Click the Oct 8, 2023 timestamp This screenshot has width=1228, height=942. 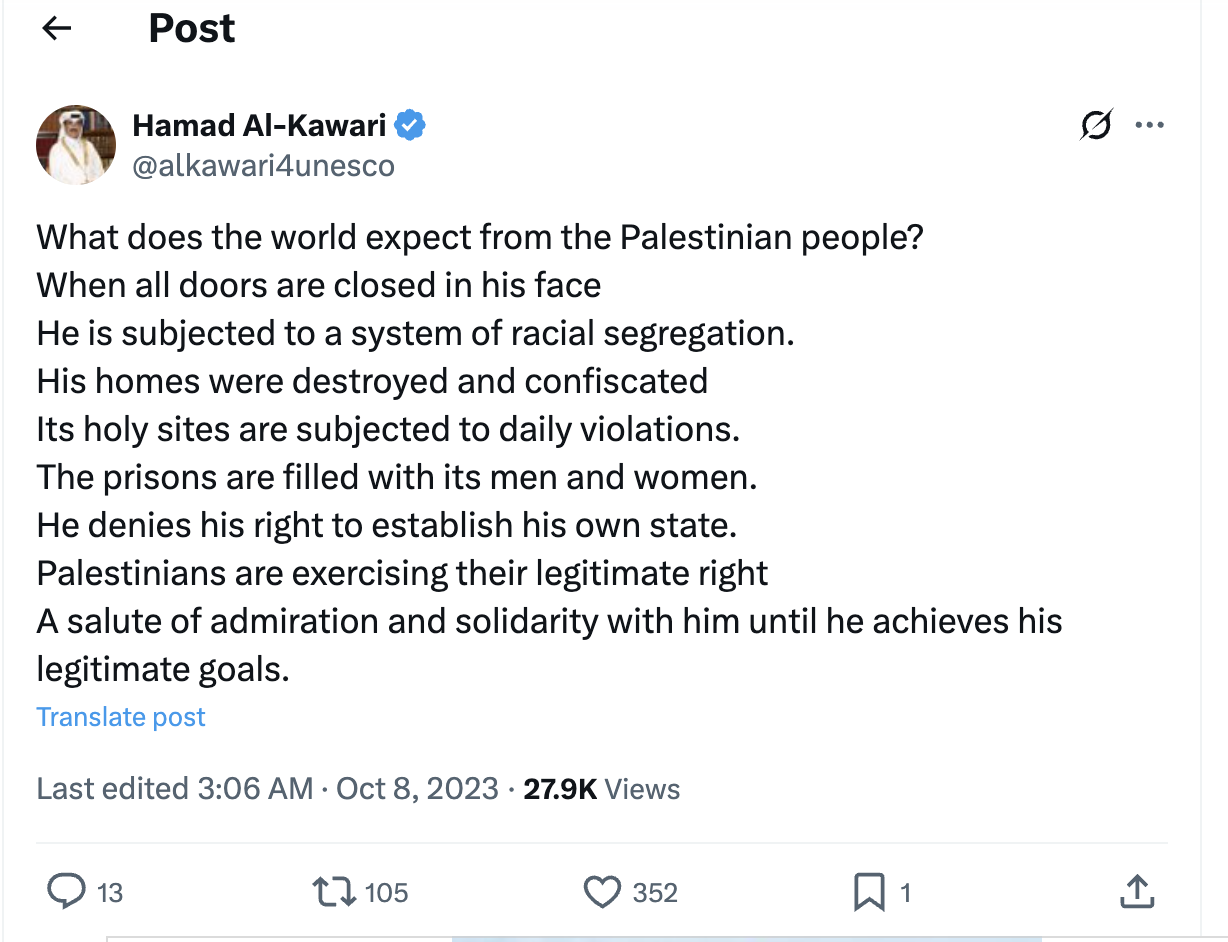[x=417, y=789]
